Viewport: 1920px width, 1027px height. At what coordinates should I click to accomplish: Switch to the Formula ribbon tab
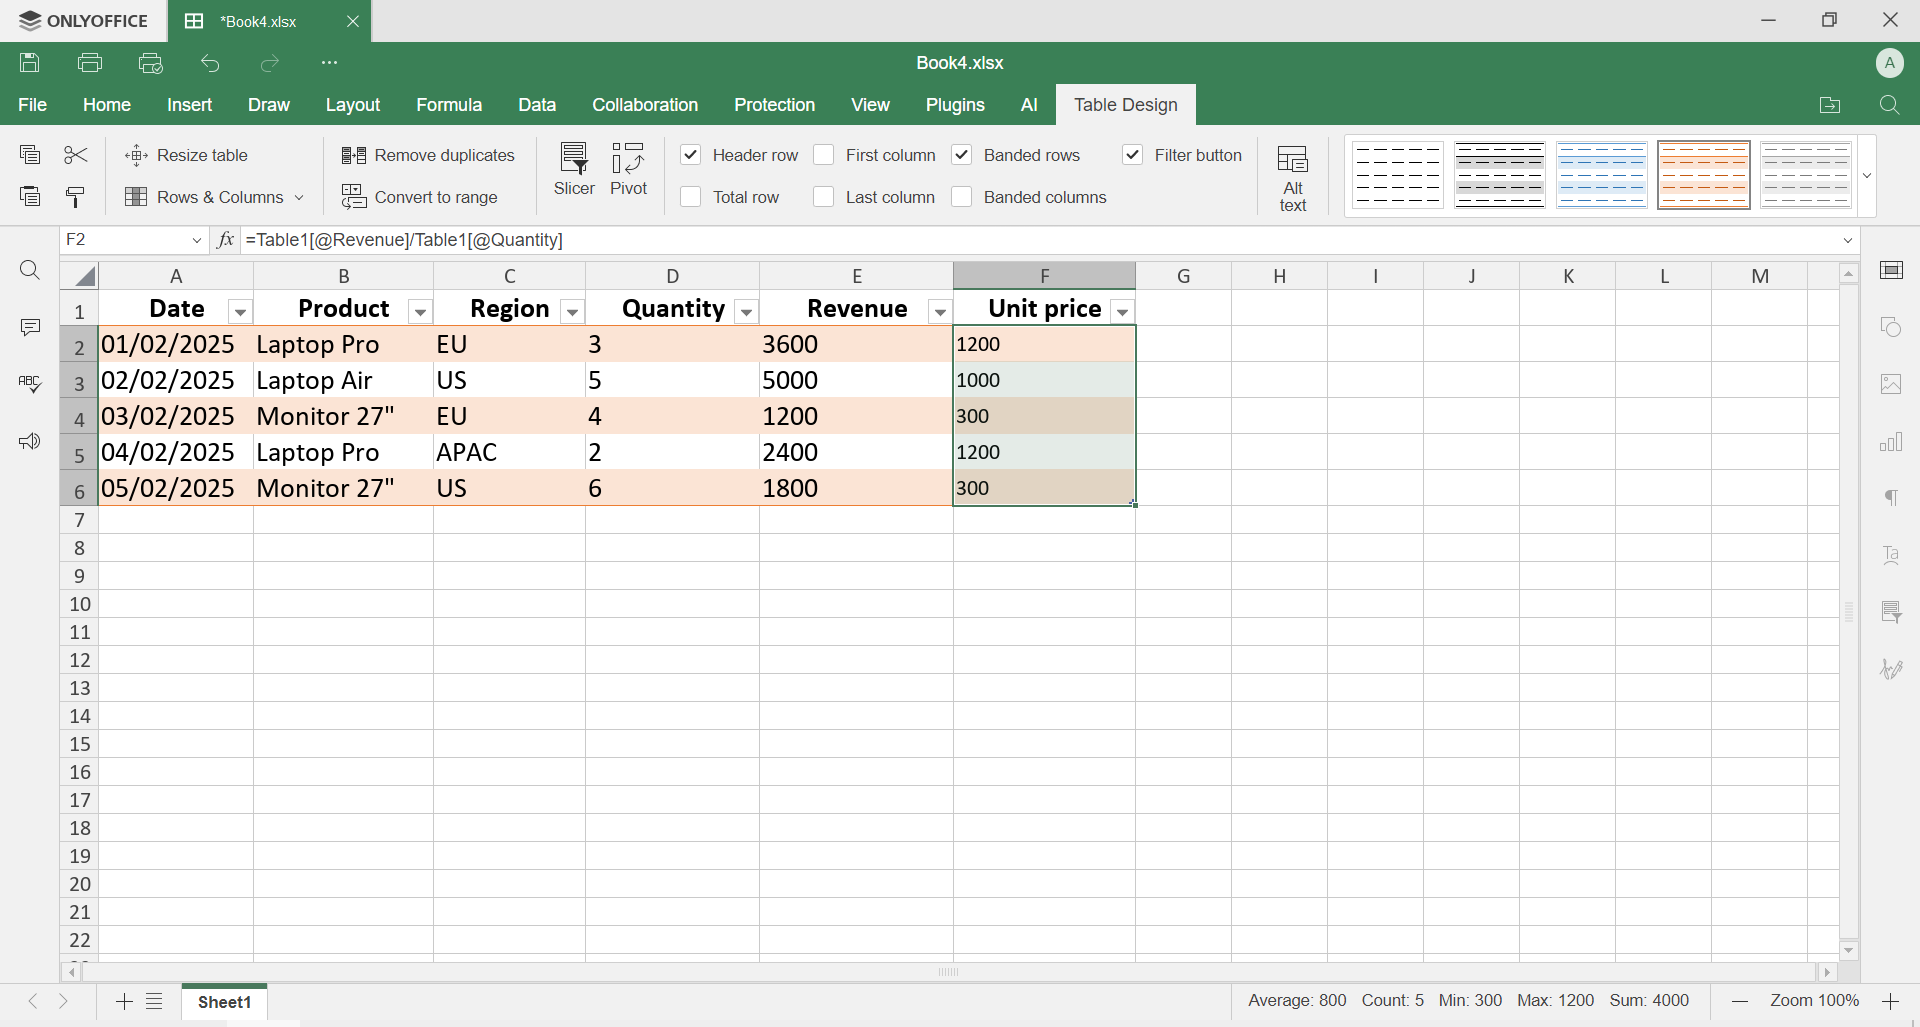point(449,105)
